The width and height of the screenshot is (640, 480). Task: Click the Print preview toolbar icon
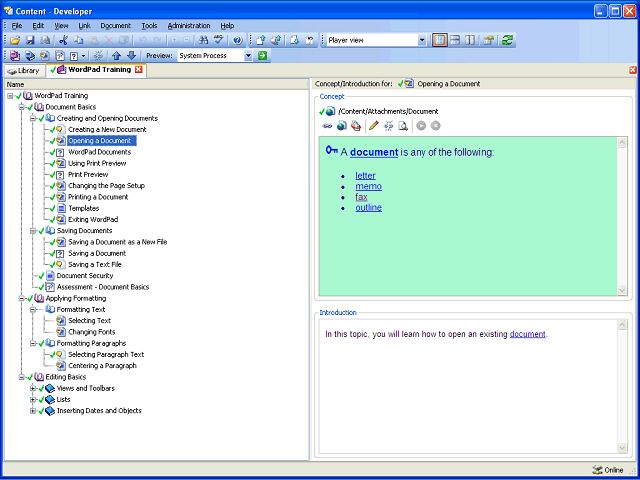(45, 40)
